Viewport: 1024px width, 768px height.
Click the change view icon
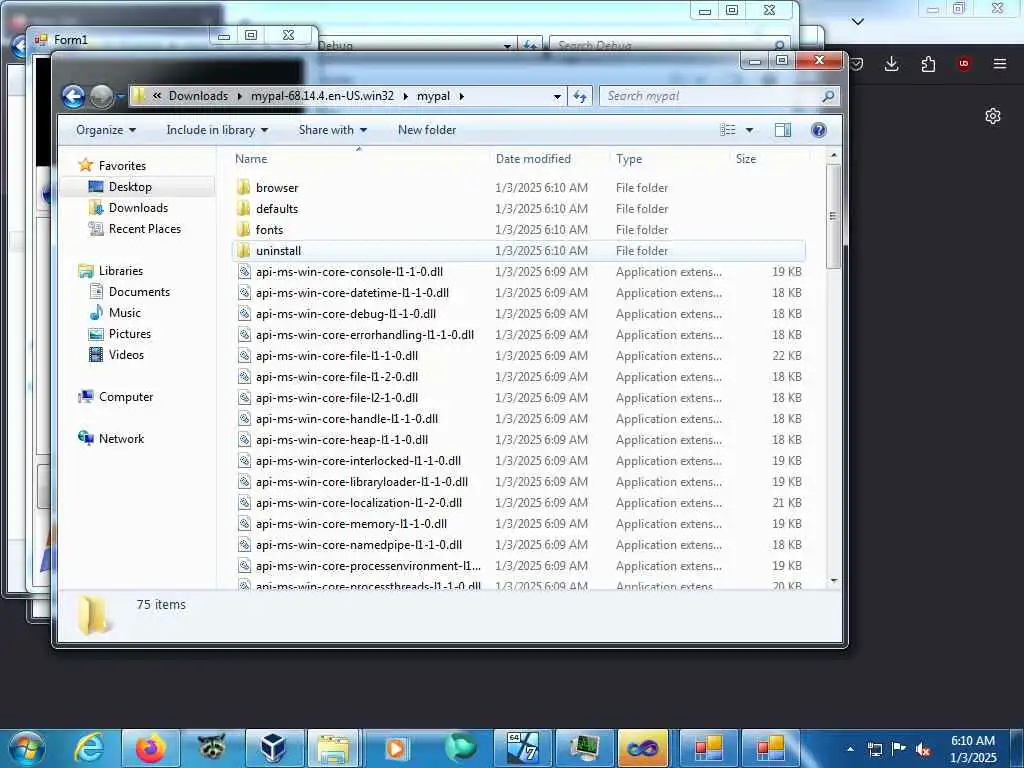pos(728,130)
